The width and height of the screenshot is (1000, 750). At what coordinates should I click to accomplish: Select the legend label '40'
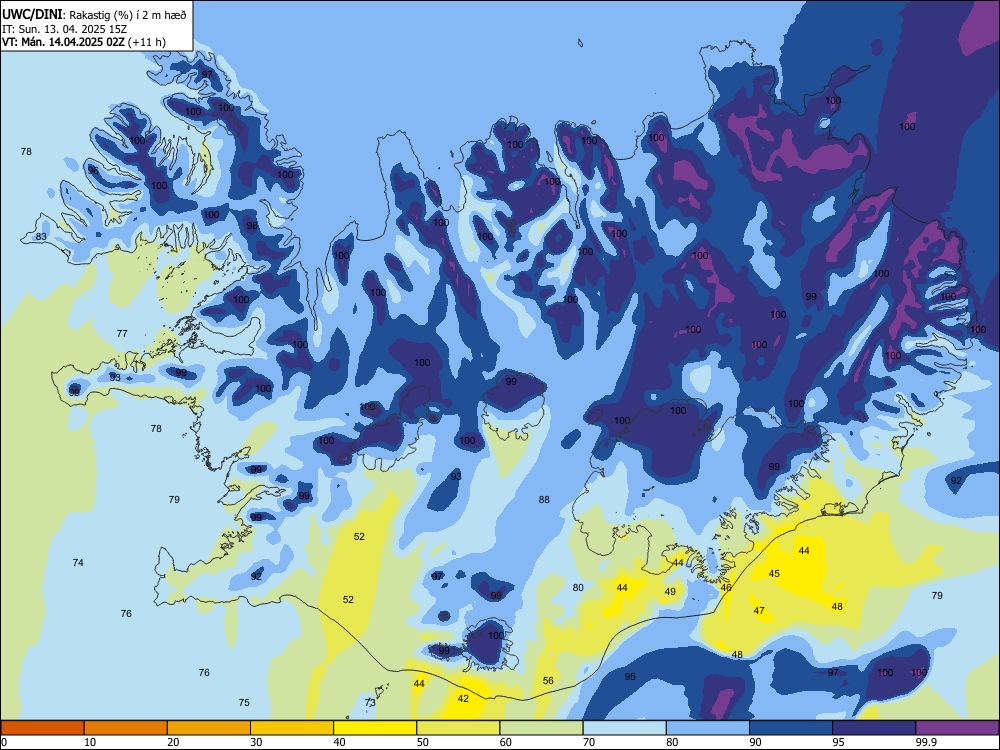point(339,742)
